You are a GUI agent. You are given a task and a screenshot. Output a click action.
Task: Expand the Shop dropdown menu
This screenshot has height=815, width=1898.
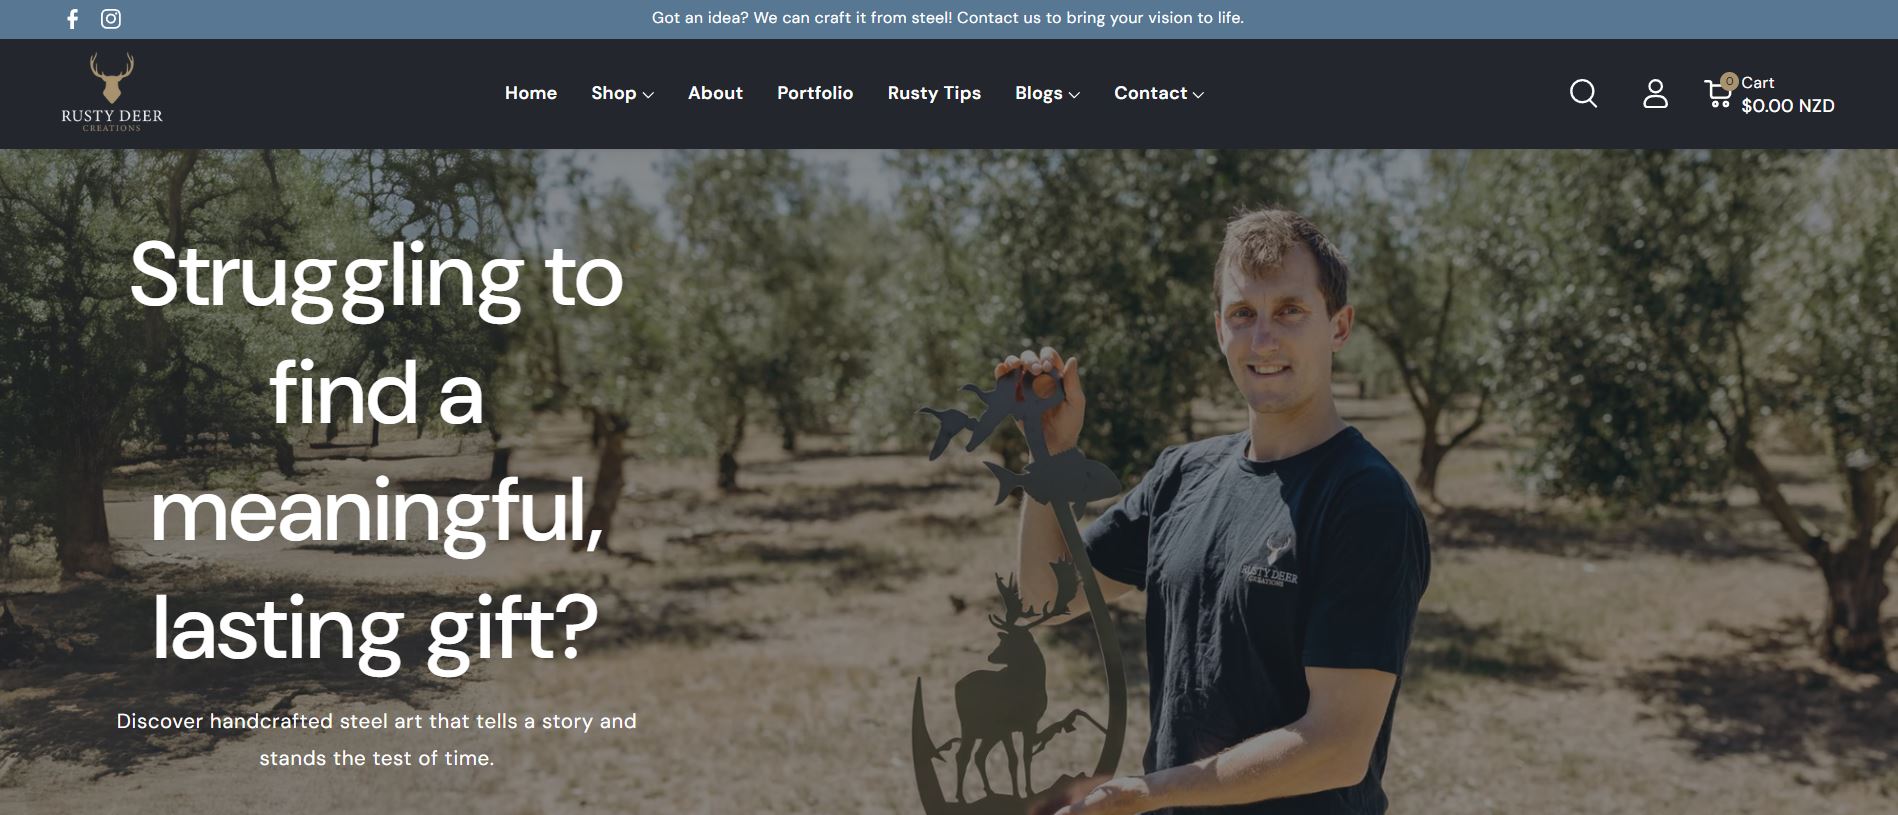622,93
